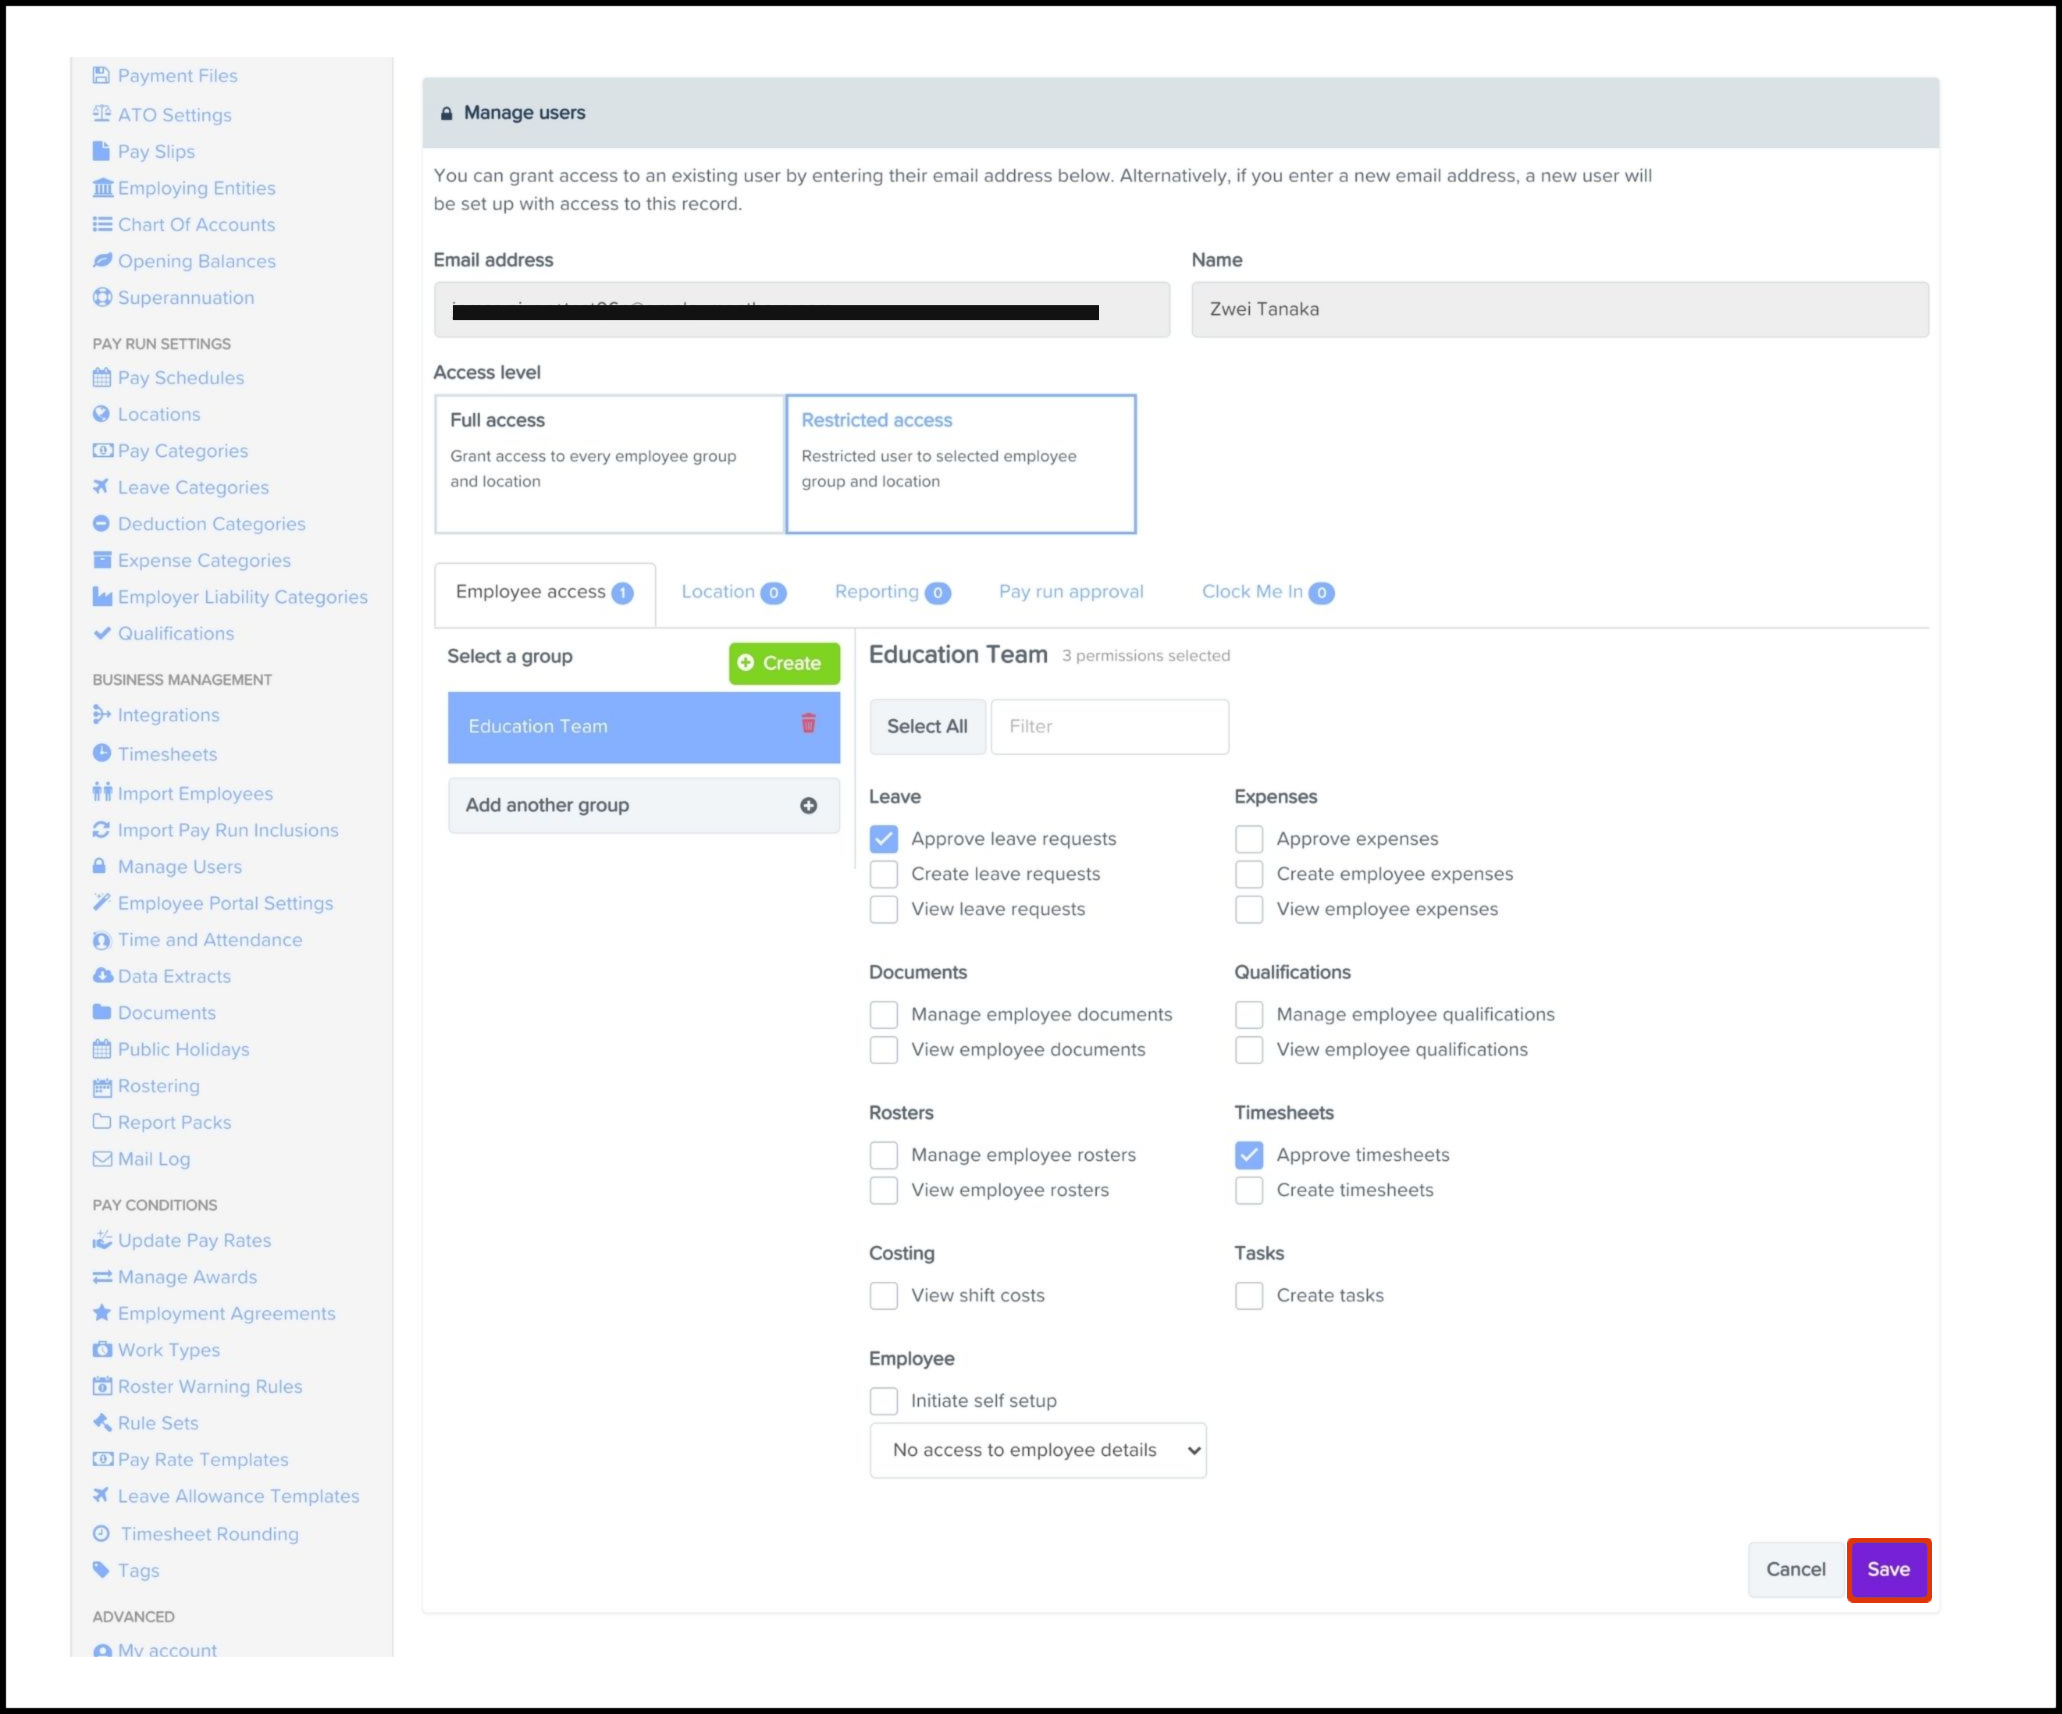Click the Rule Sets gavel icon
Viewport: 2062px width, 1714px height.
(x=102, y=1422)
